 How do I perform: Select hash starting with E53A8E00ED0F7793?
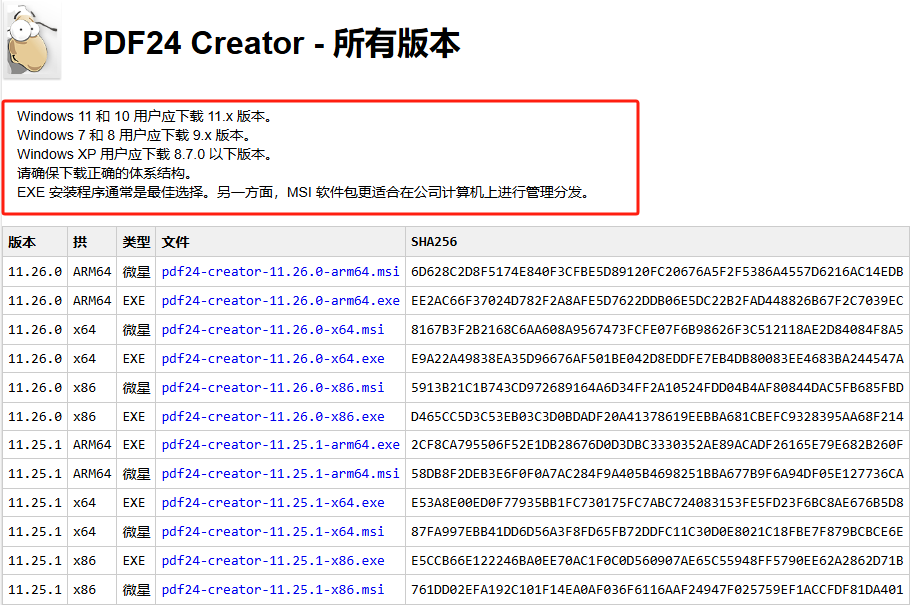click(x=657, y=503)
